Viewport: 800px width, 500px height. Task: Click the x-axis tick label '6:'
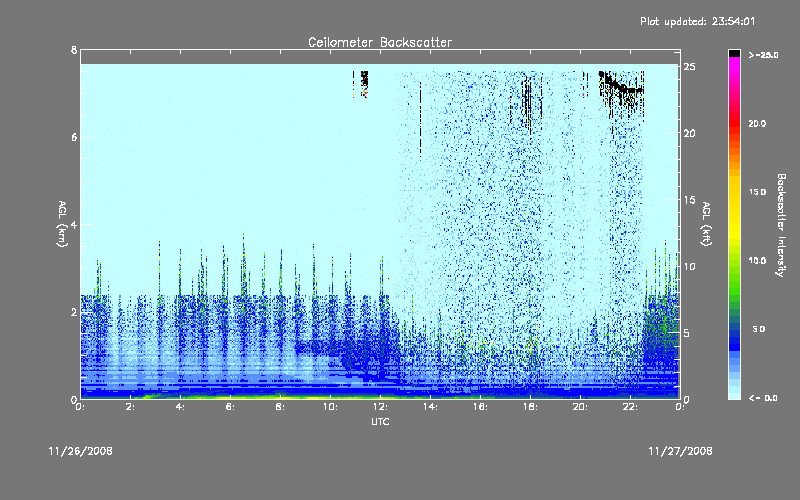231,407
